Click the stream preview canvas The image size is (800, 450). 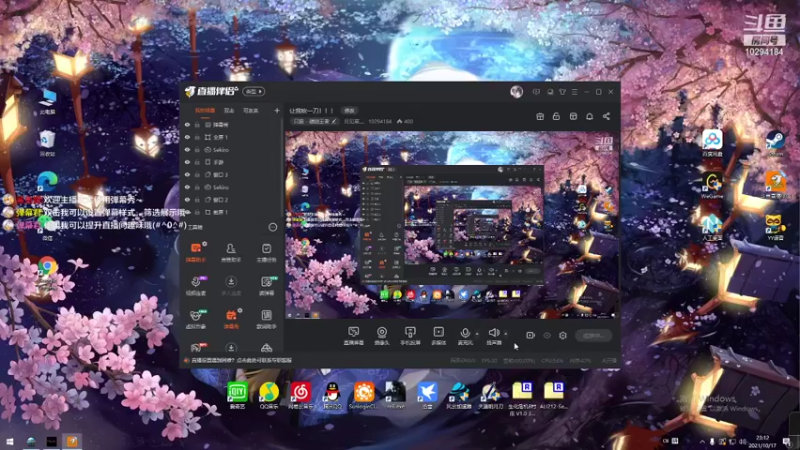point(451,225)
